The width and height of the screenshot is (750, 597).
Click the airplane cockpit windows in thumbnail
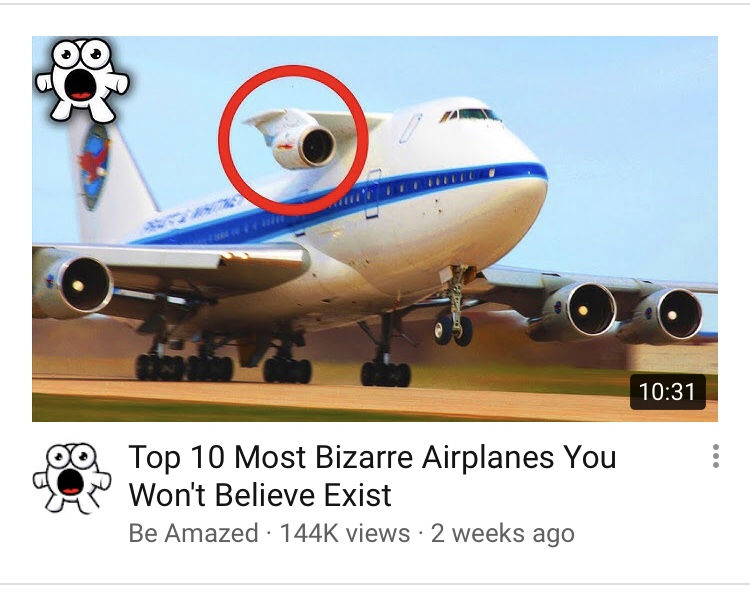pyautogui.click(x=470, y=115)
